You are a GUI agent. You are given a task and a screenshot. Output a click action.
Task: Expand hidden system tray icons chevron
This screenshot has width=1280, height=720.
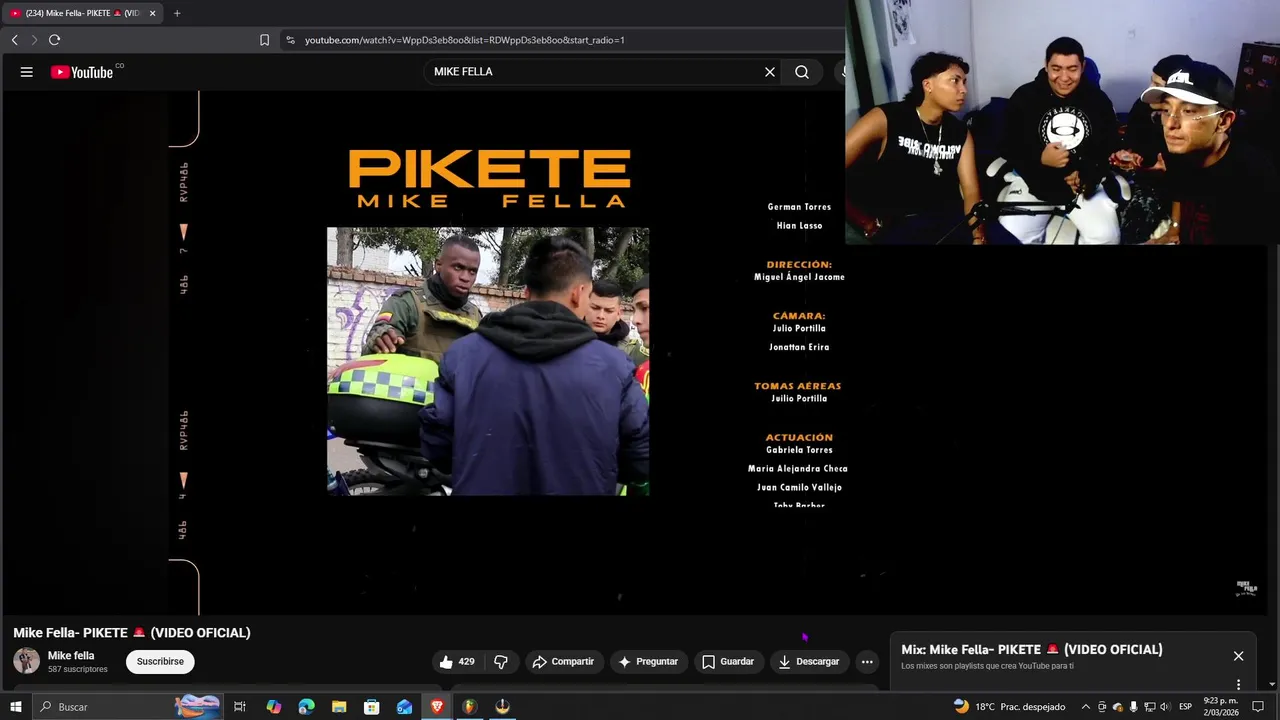tap(1085, 707)
